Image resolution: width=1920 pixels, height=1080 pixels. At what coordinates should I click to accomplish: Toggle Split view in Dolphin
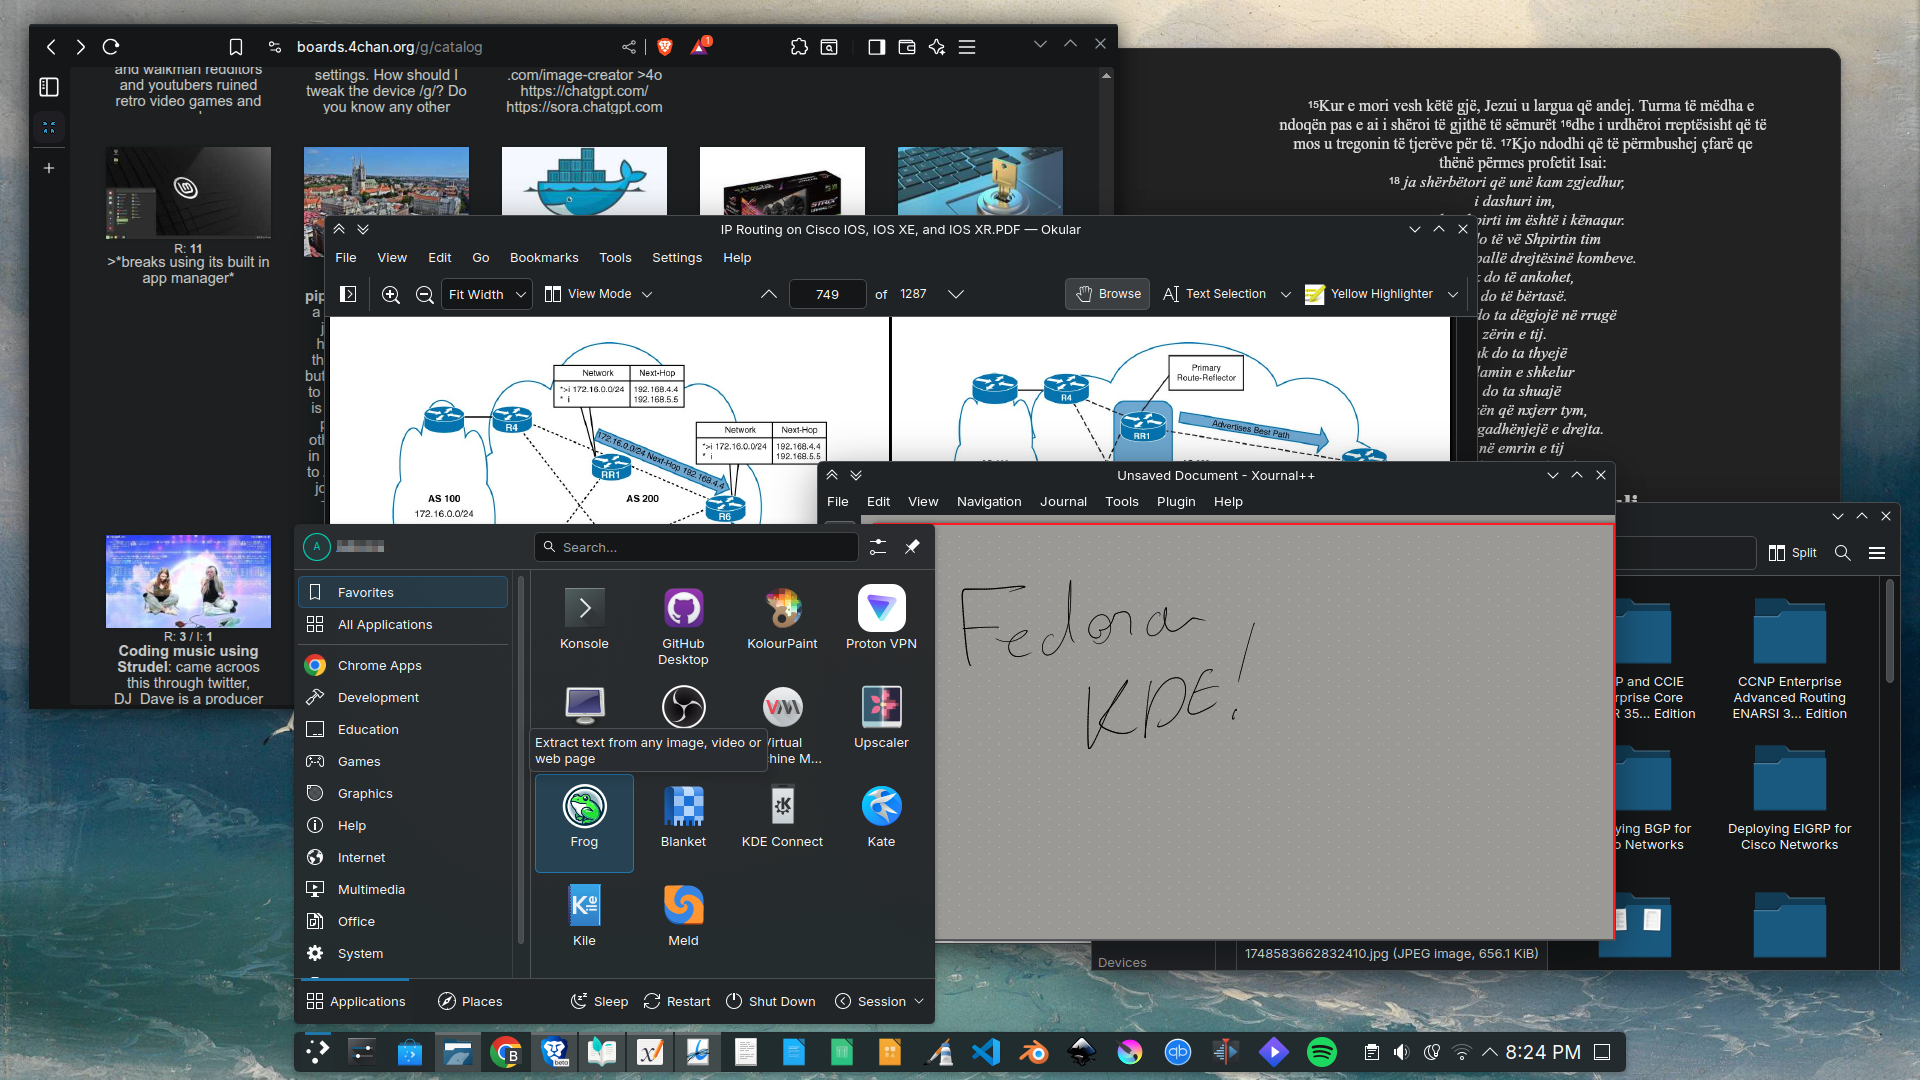coord(1793,553)
